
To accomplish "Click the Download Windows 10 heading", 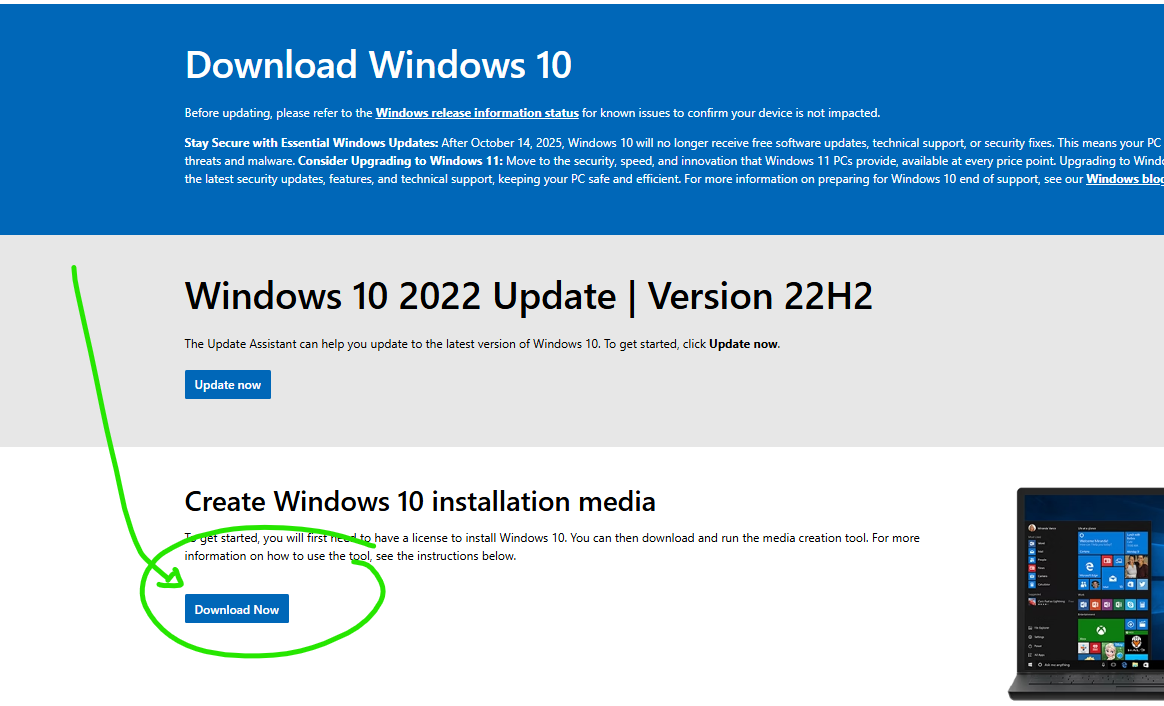I will (x=379, y=65).
